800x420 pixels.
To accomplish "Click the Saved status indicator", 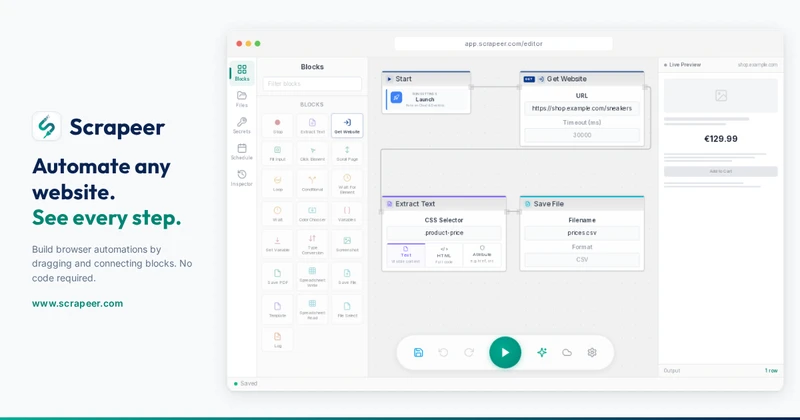I will (245, 384).
